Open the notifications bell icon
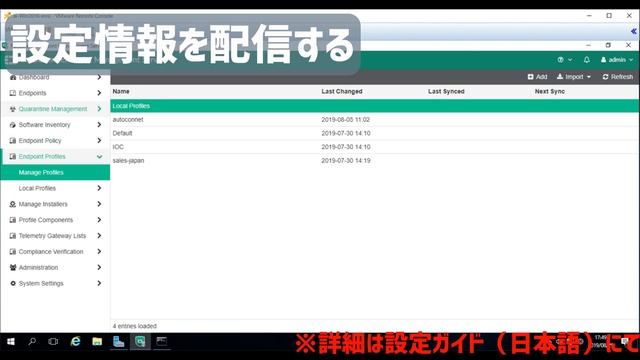 (587, 60)
